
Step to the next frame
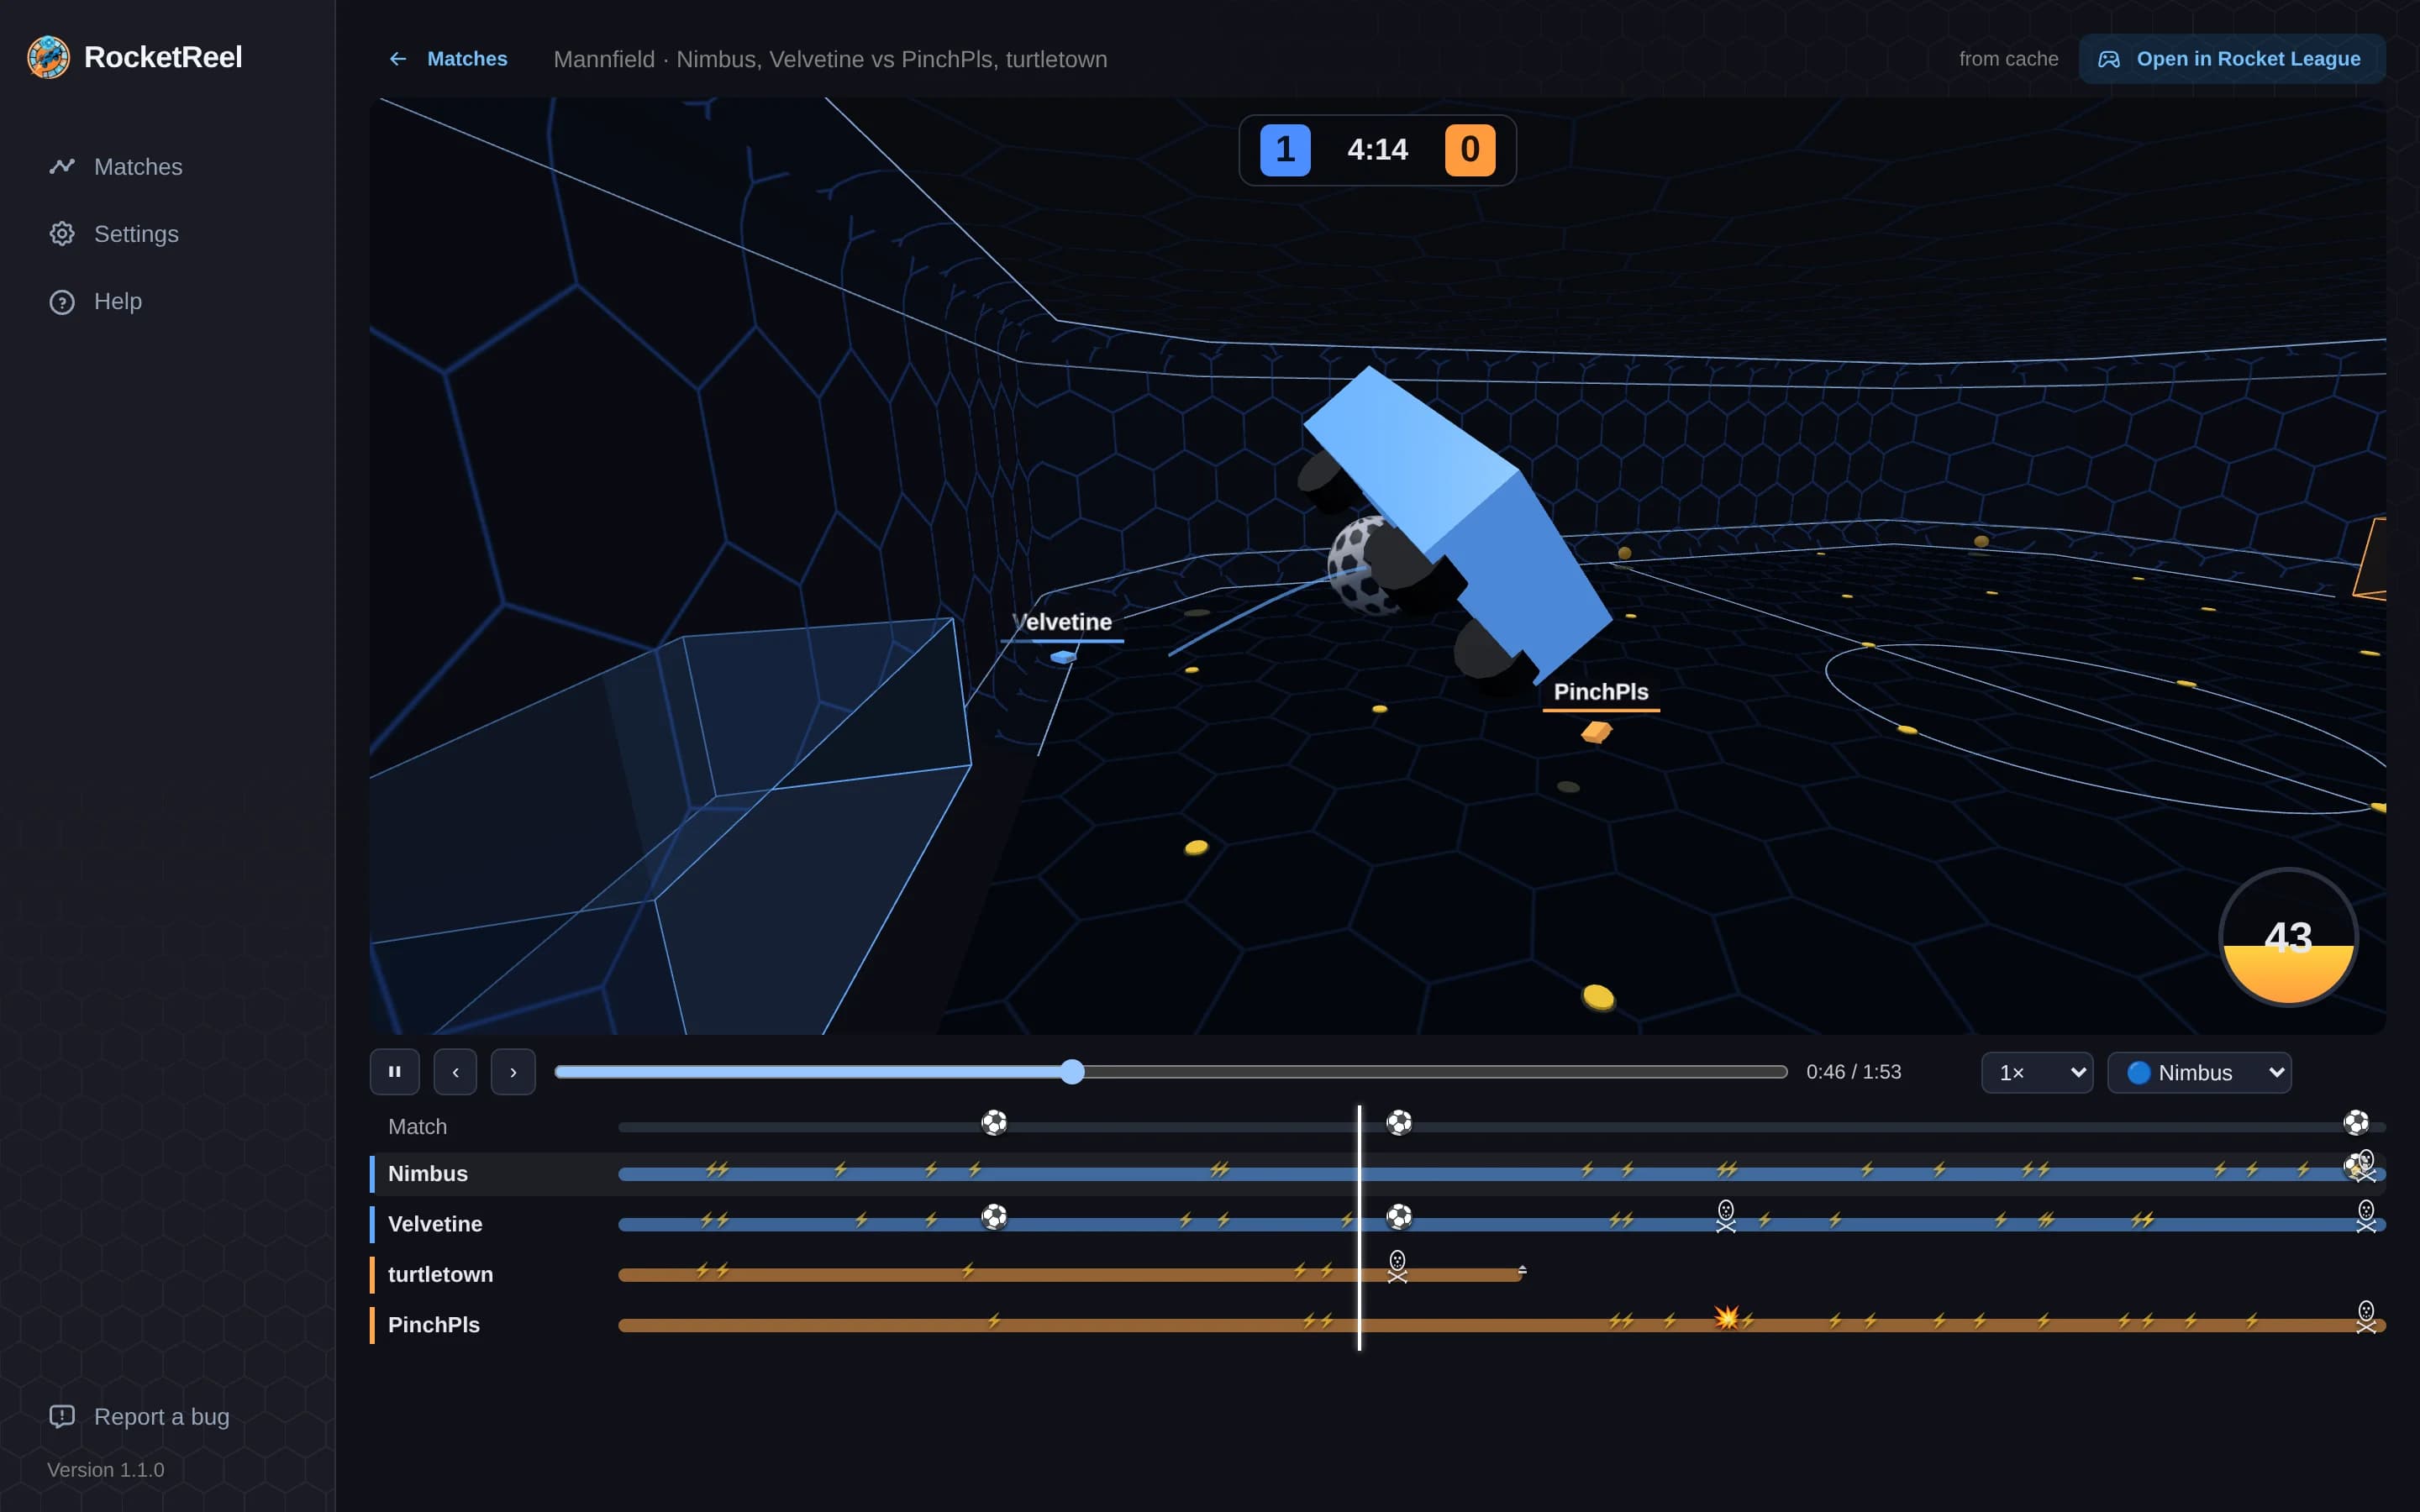point(513,1072)
